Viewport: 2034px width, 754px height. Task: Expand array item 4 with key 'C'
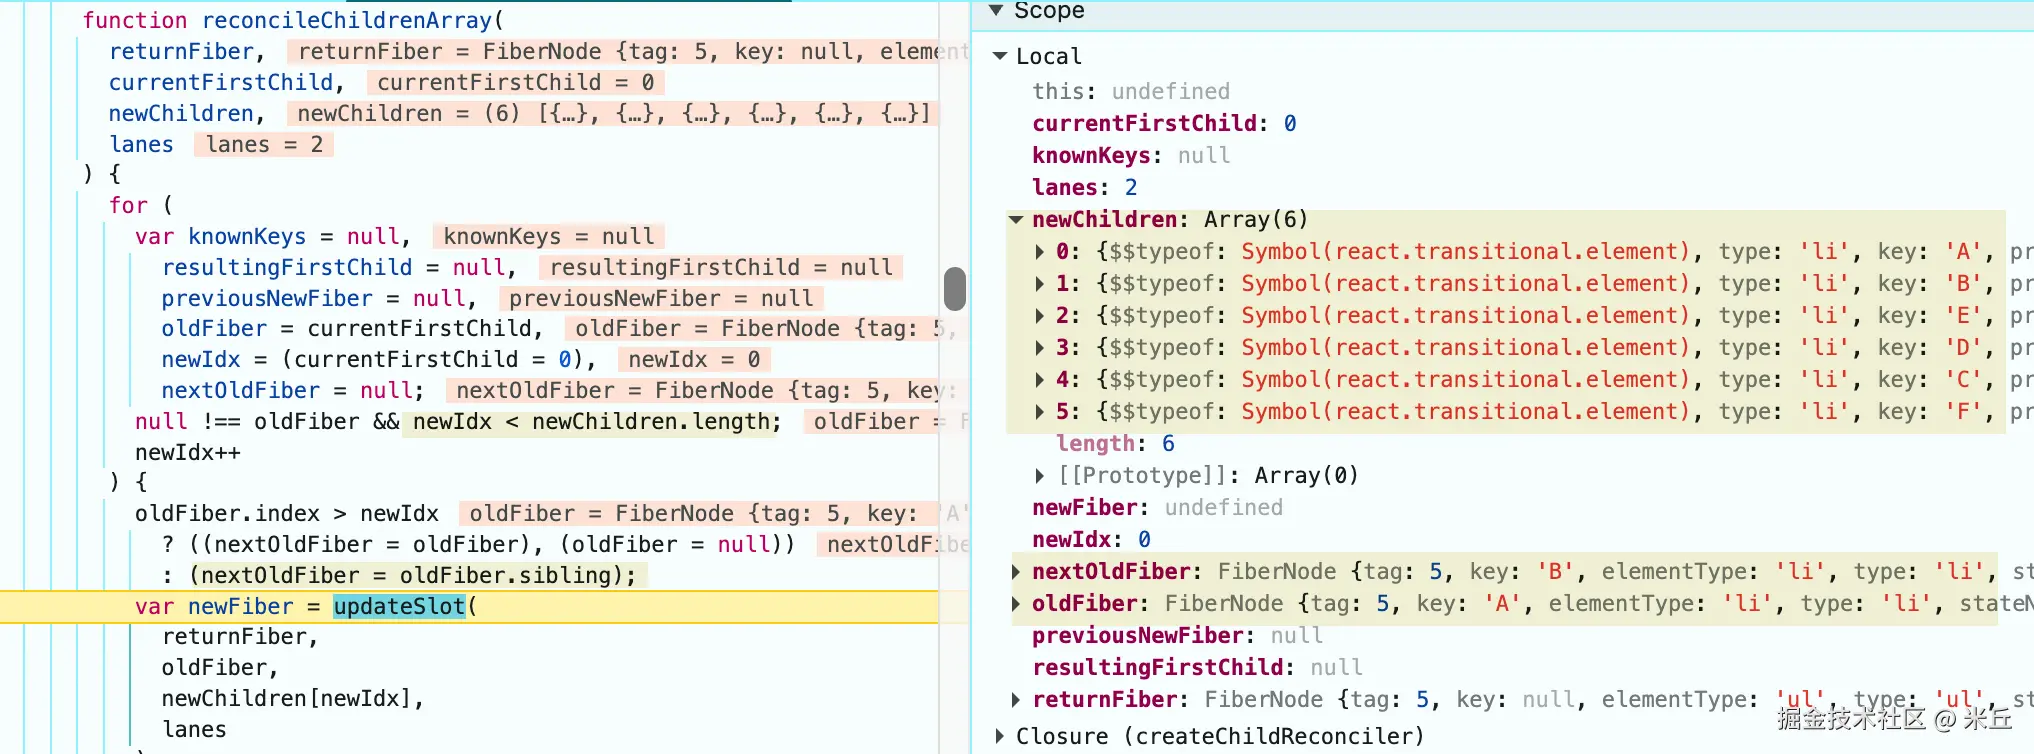point(1040,379)
